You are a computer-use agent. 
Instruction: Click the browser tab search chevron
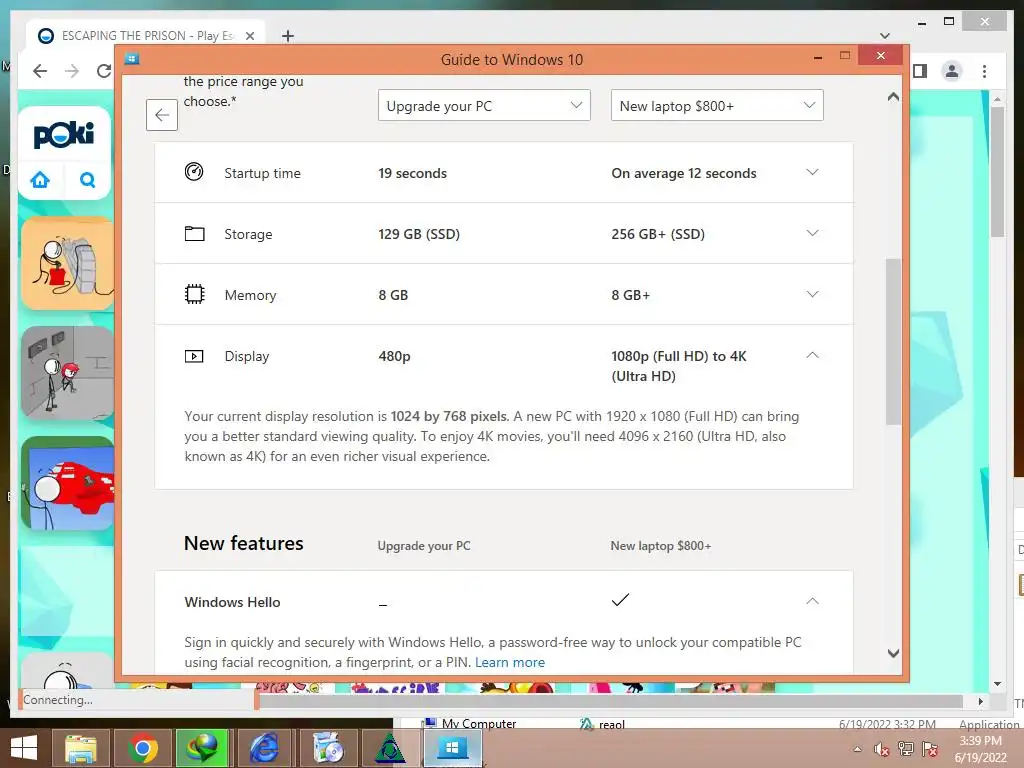tap(885, 36)
